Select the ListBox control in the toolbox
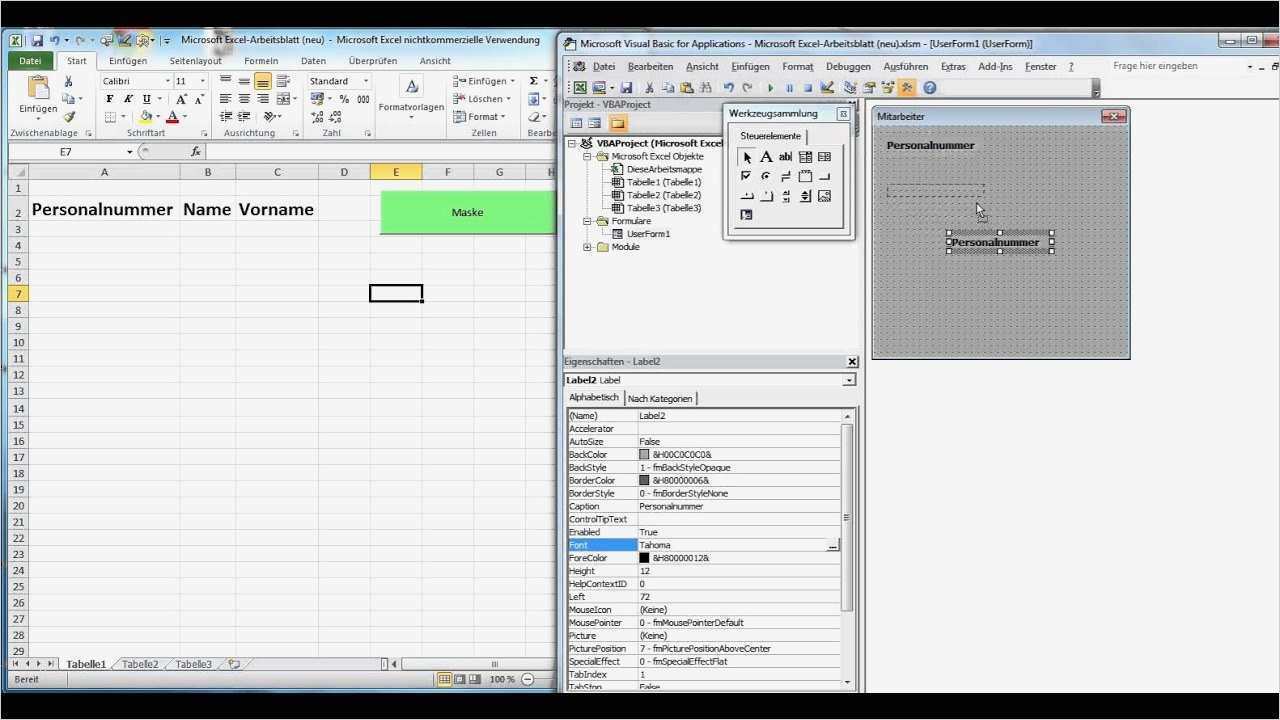 pos(824,157)
